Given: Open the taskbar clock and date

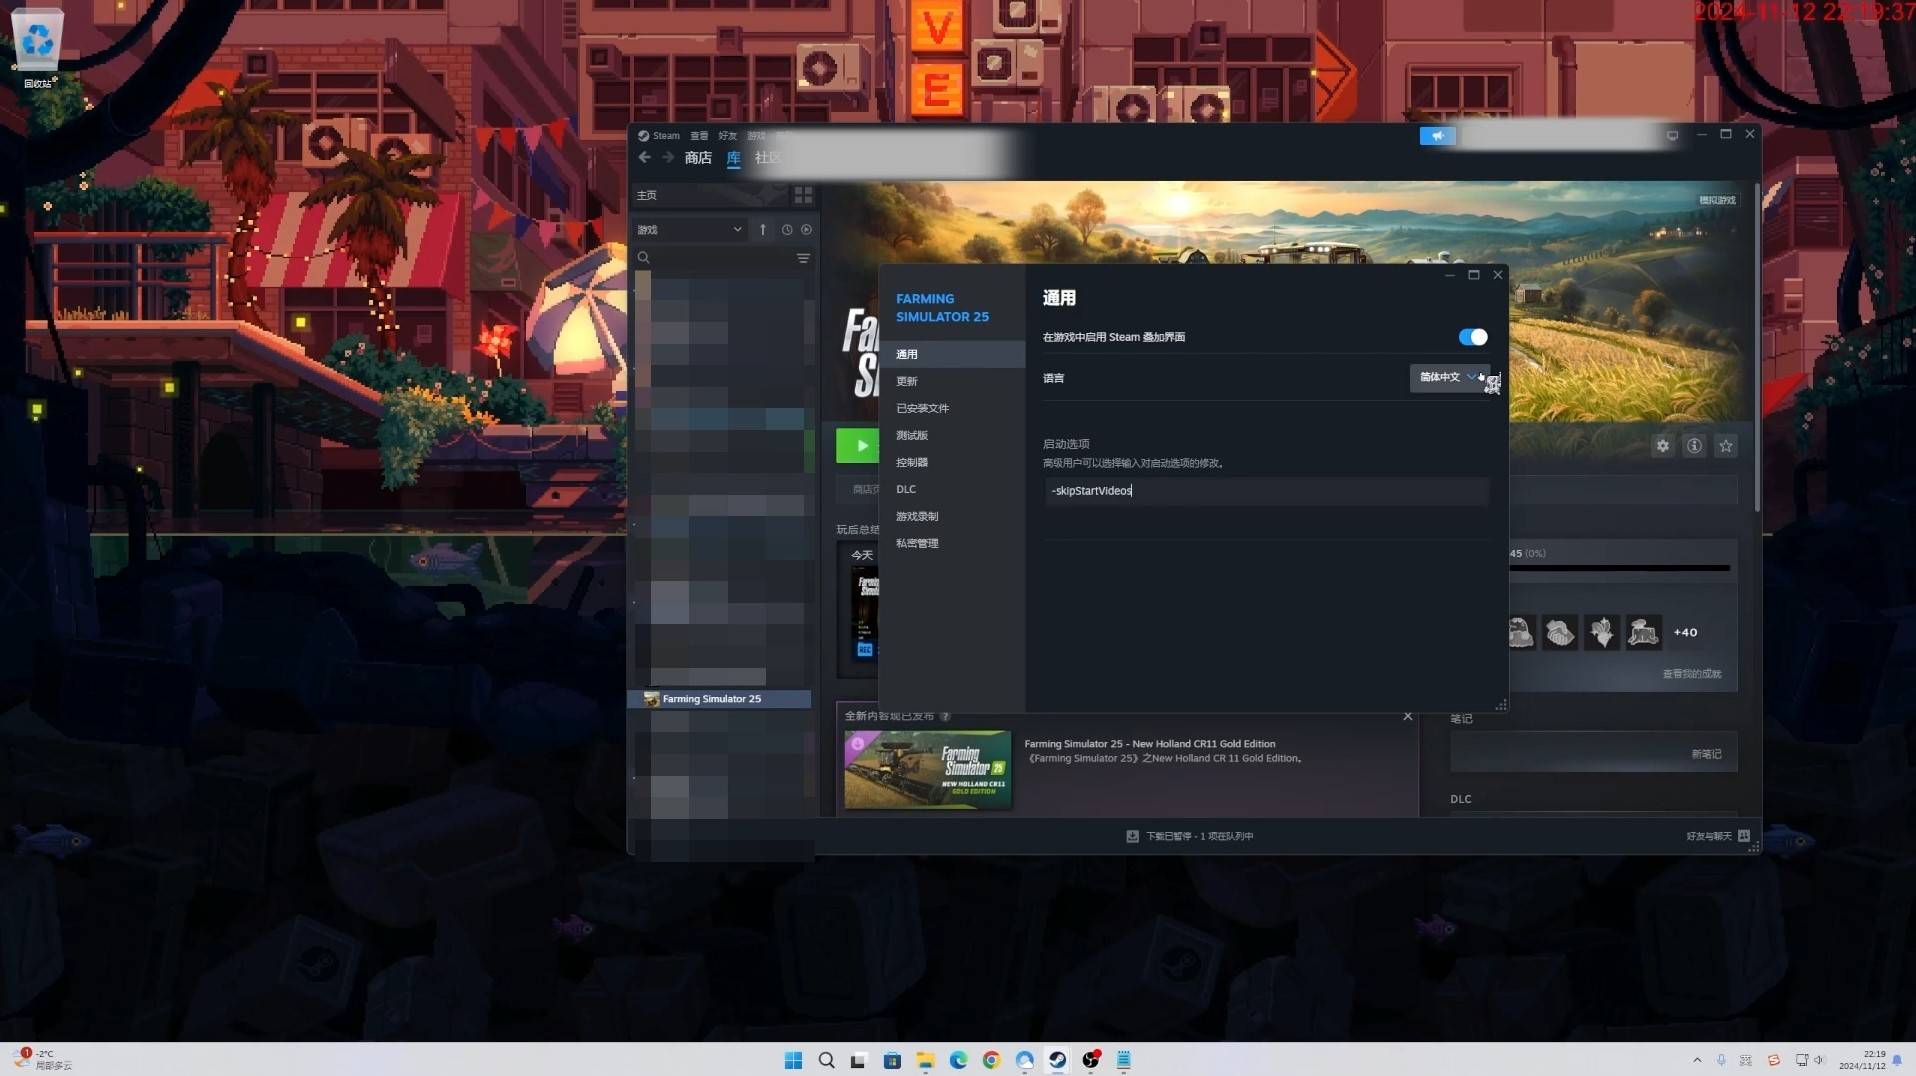Looking at the screenshot, I should tap(1862, 1060).
